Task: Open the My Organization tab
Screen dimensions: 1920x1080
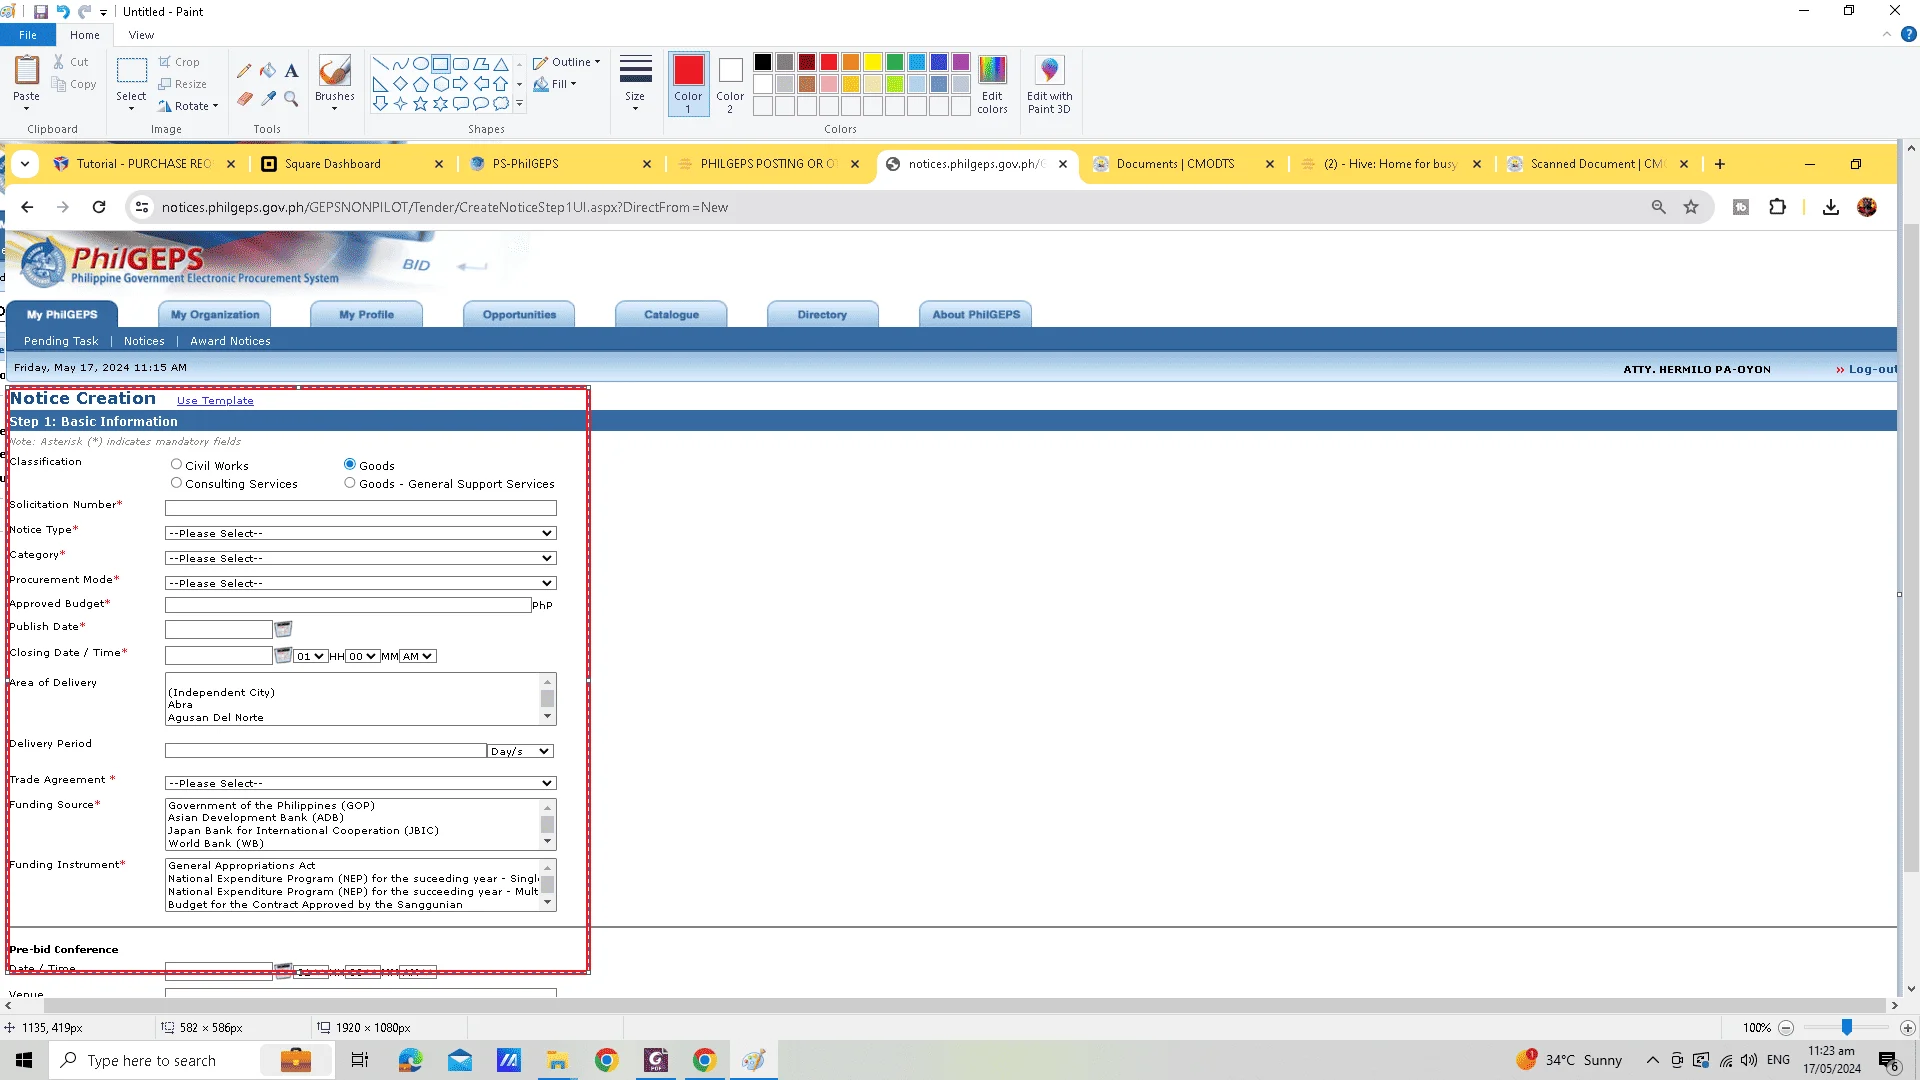Action: [x=215, y=314]
